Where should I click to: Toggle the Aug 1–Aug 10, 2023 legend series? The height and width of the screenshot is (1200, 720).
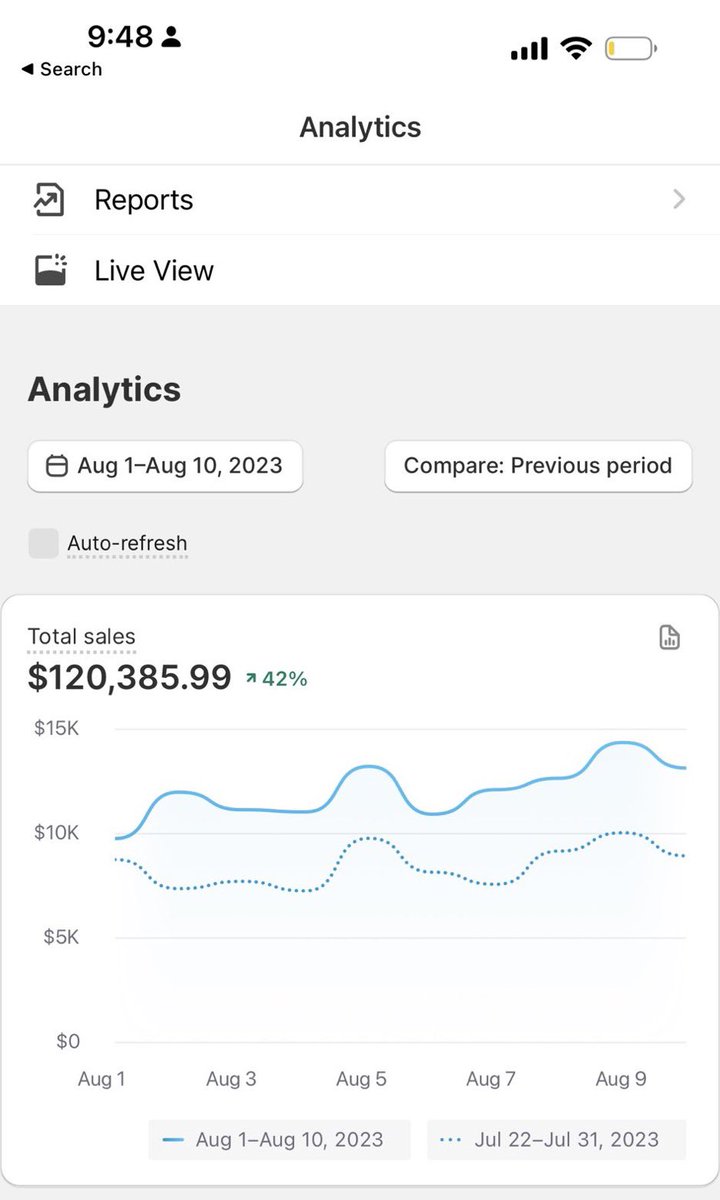(280, 1139)
